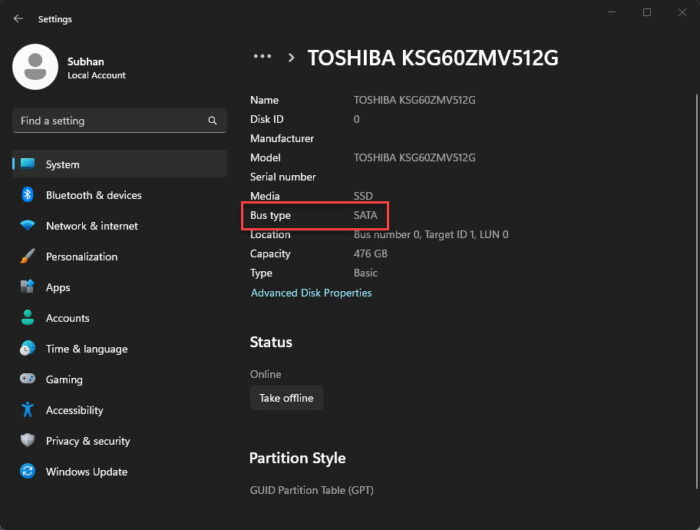
Task: Select Apps in sidebar
Action: tap(120, 288)
